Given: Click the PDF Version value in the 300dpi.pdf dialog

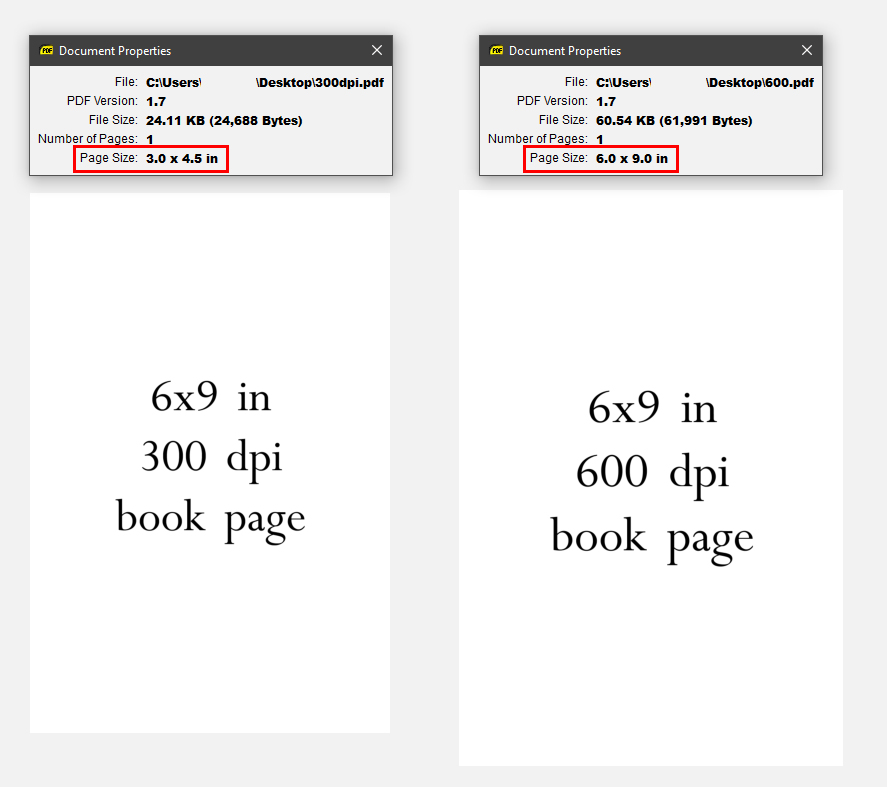Looking at the screenshot, I should tap(156, 102).
